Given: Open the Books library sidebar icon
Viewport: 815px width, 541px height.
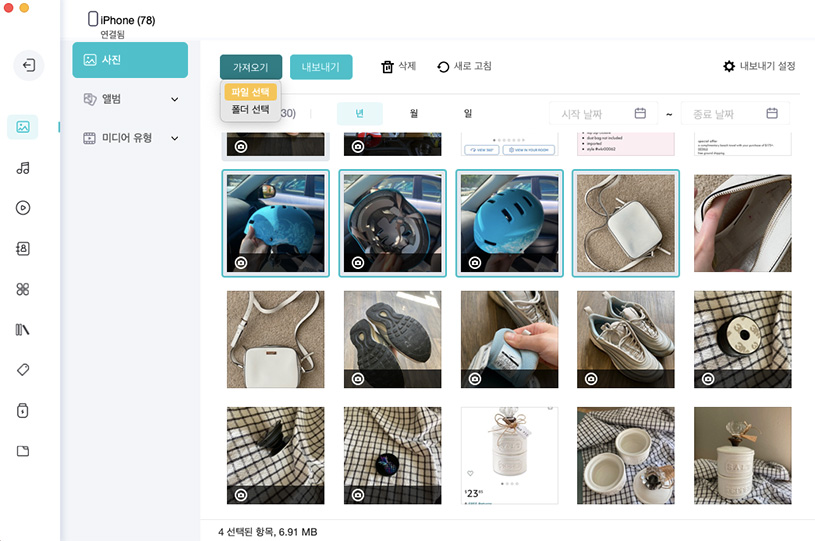Looking at the screenshot, I should pyautogui.click(x=23, y=329).
